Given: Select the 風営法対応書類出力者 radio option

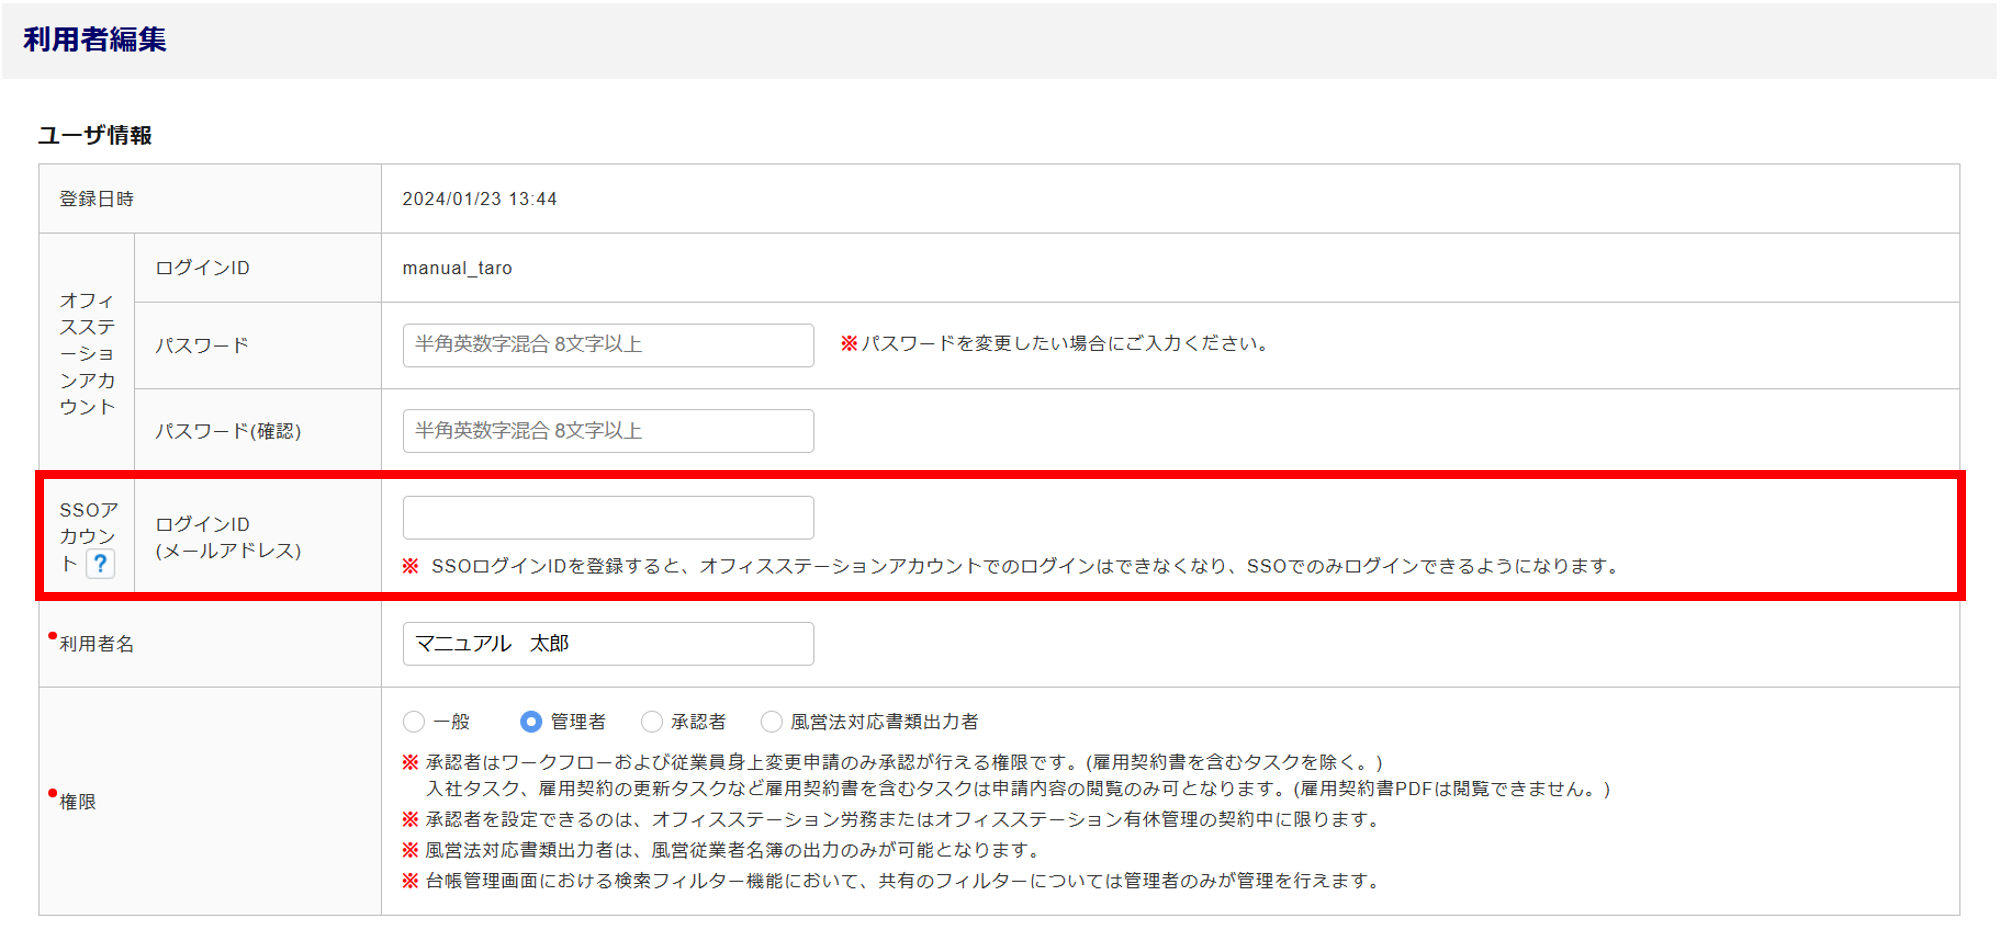Looking at the screenshot, I should tap(772, 722).
